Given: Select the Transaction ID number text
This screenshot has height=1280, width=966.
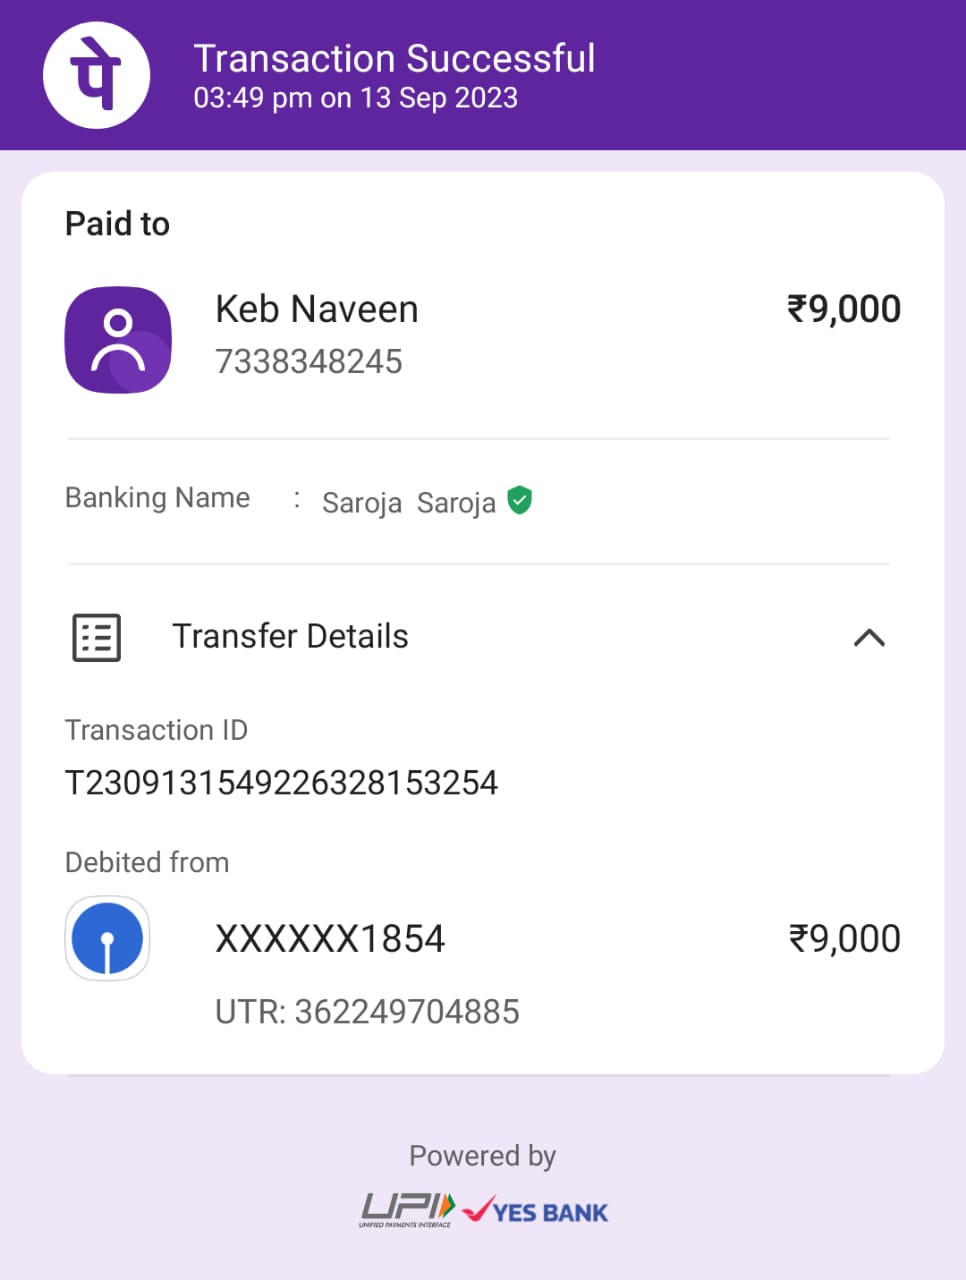Looking at the screenshot, I should tap(281, 782).
